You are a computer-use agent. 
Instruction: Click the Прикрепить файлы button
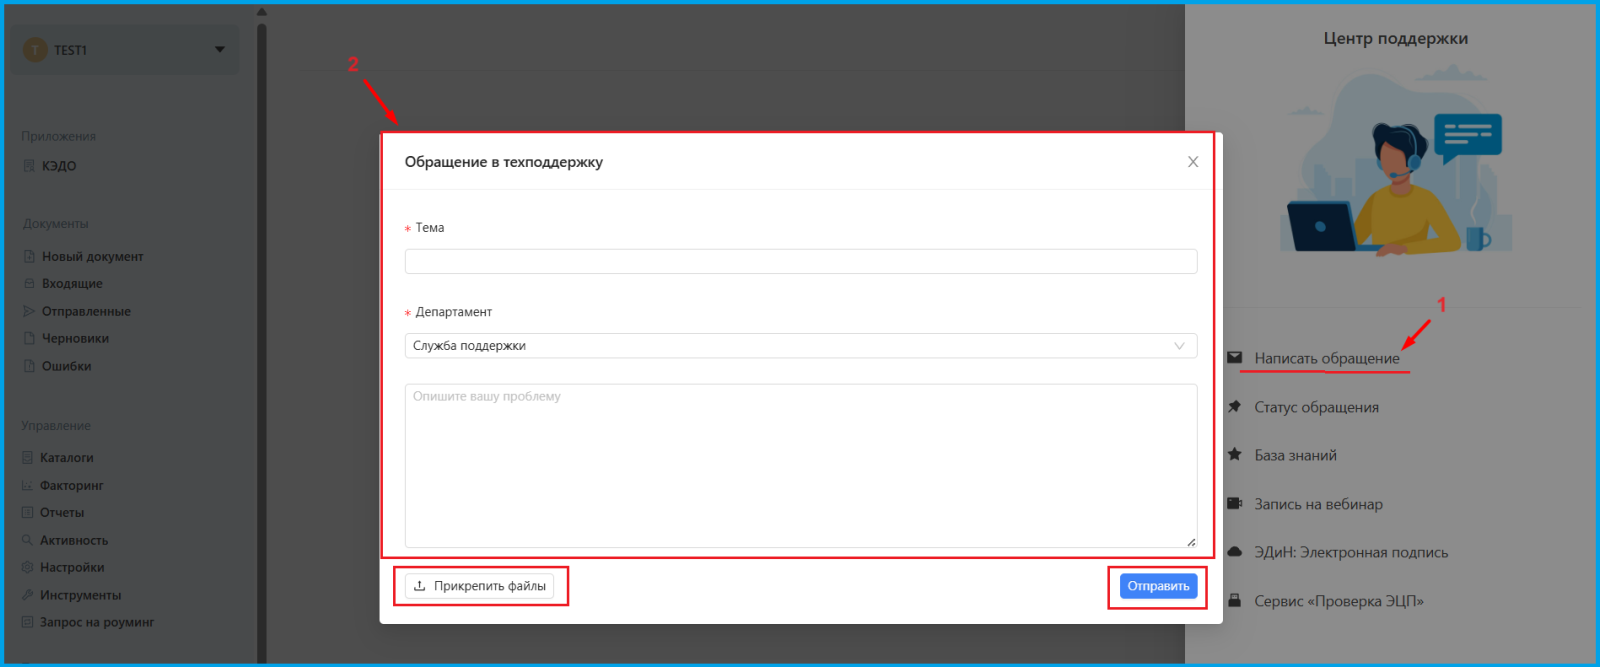480,586
